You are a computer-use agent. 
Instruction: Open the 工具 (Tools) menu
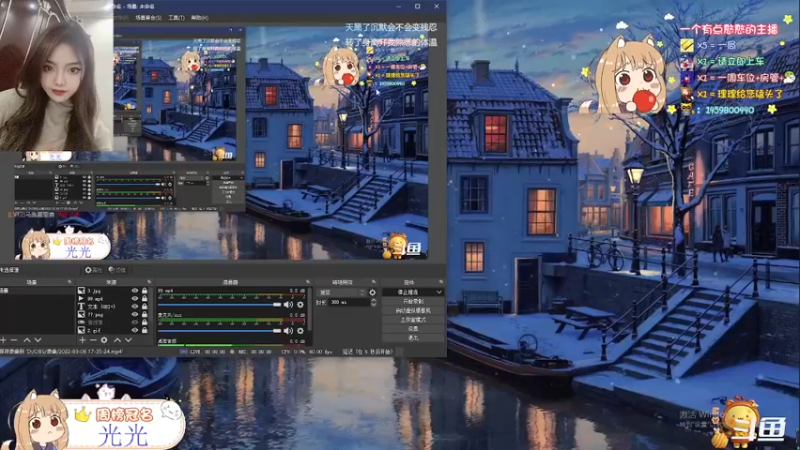tap(176, 18)
